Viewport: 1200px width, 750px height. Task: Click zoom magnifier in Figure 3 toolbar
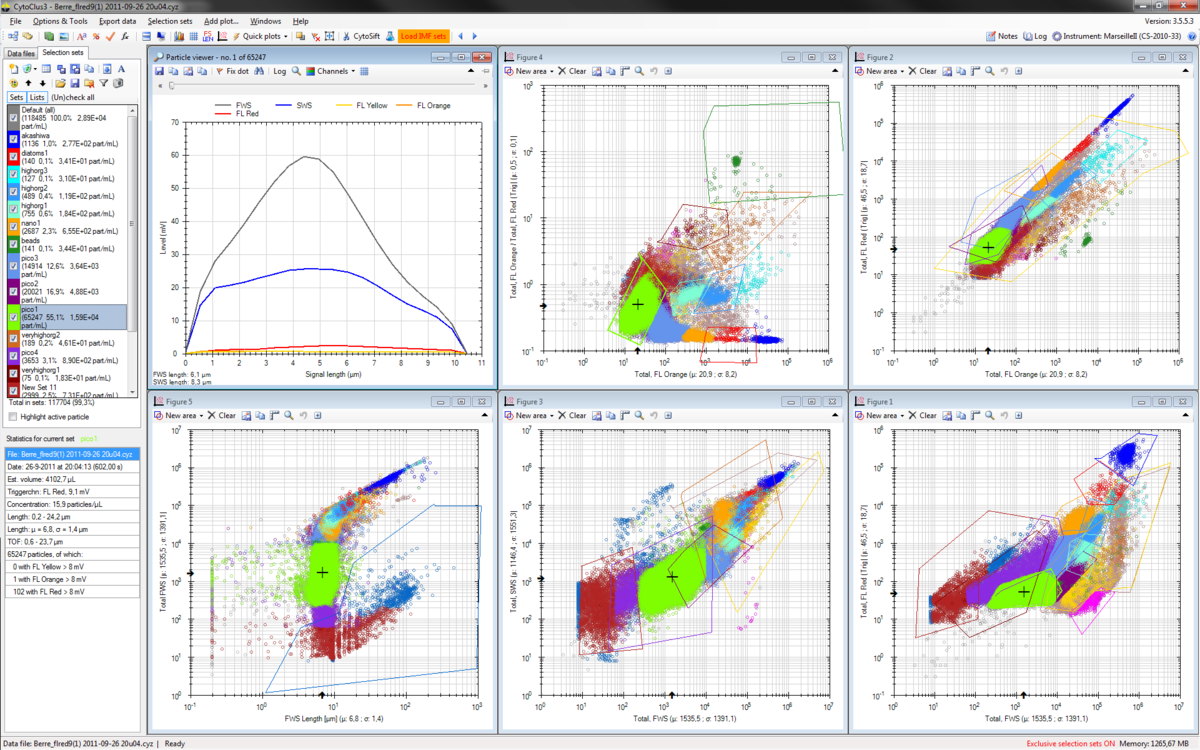coord(638,415)
